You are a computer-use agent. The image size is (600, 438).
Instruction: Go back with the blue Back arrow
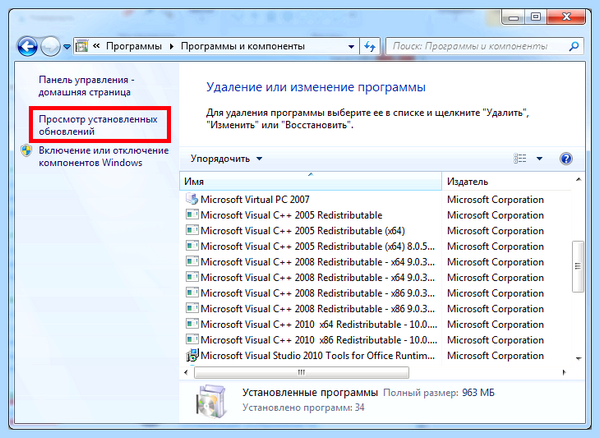click(27, 47)
